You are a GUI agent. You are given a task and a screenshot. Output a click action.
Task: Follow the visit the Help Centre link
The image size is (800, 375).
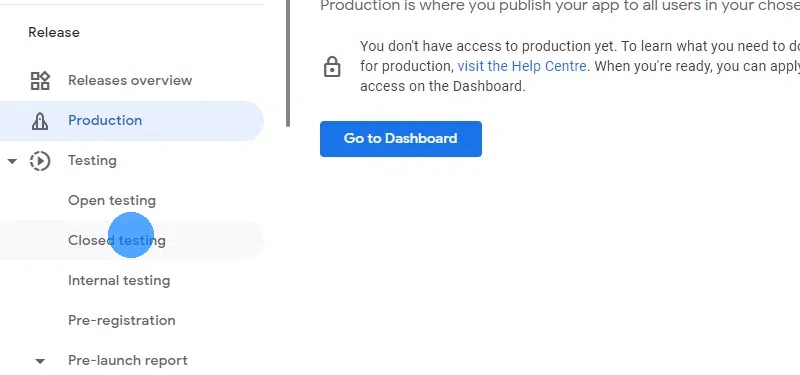click(x=521, y=66)
